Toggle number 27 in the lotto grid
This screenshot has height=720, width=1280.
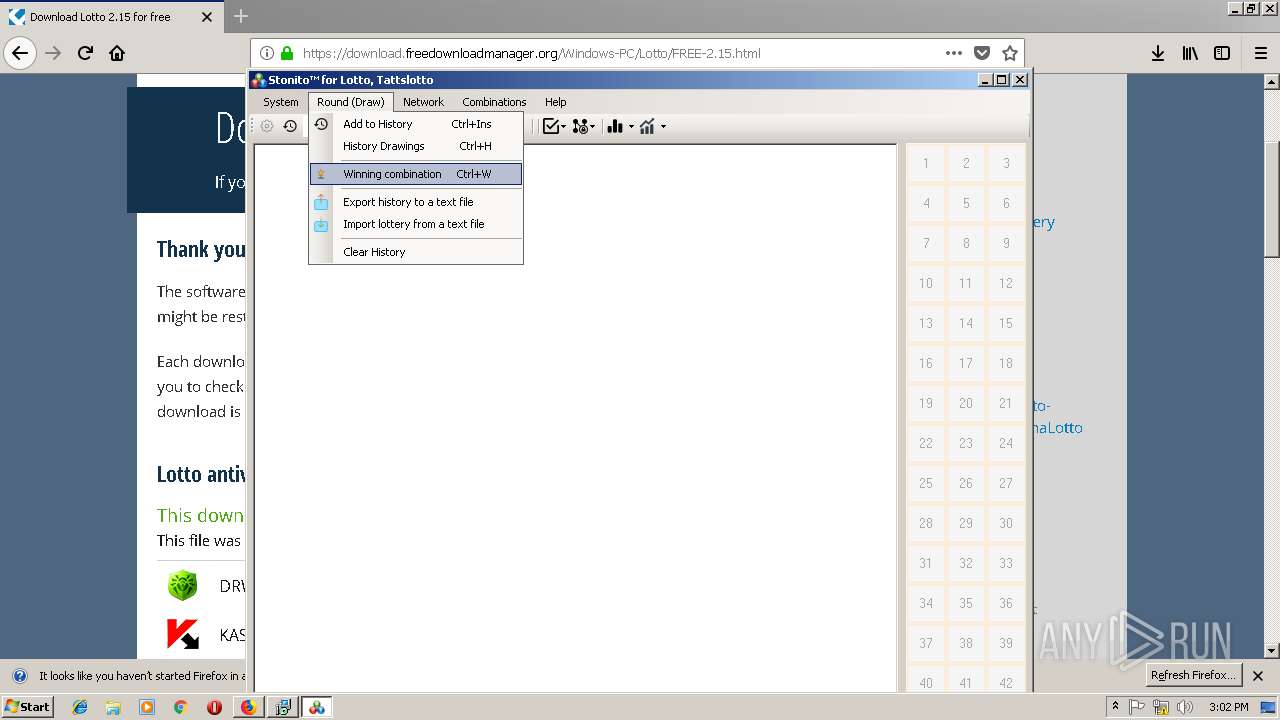[1006, 483]
